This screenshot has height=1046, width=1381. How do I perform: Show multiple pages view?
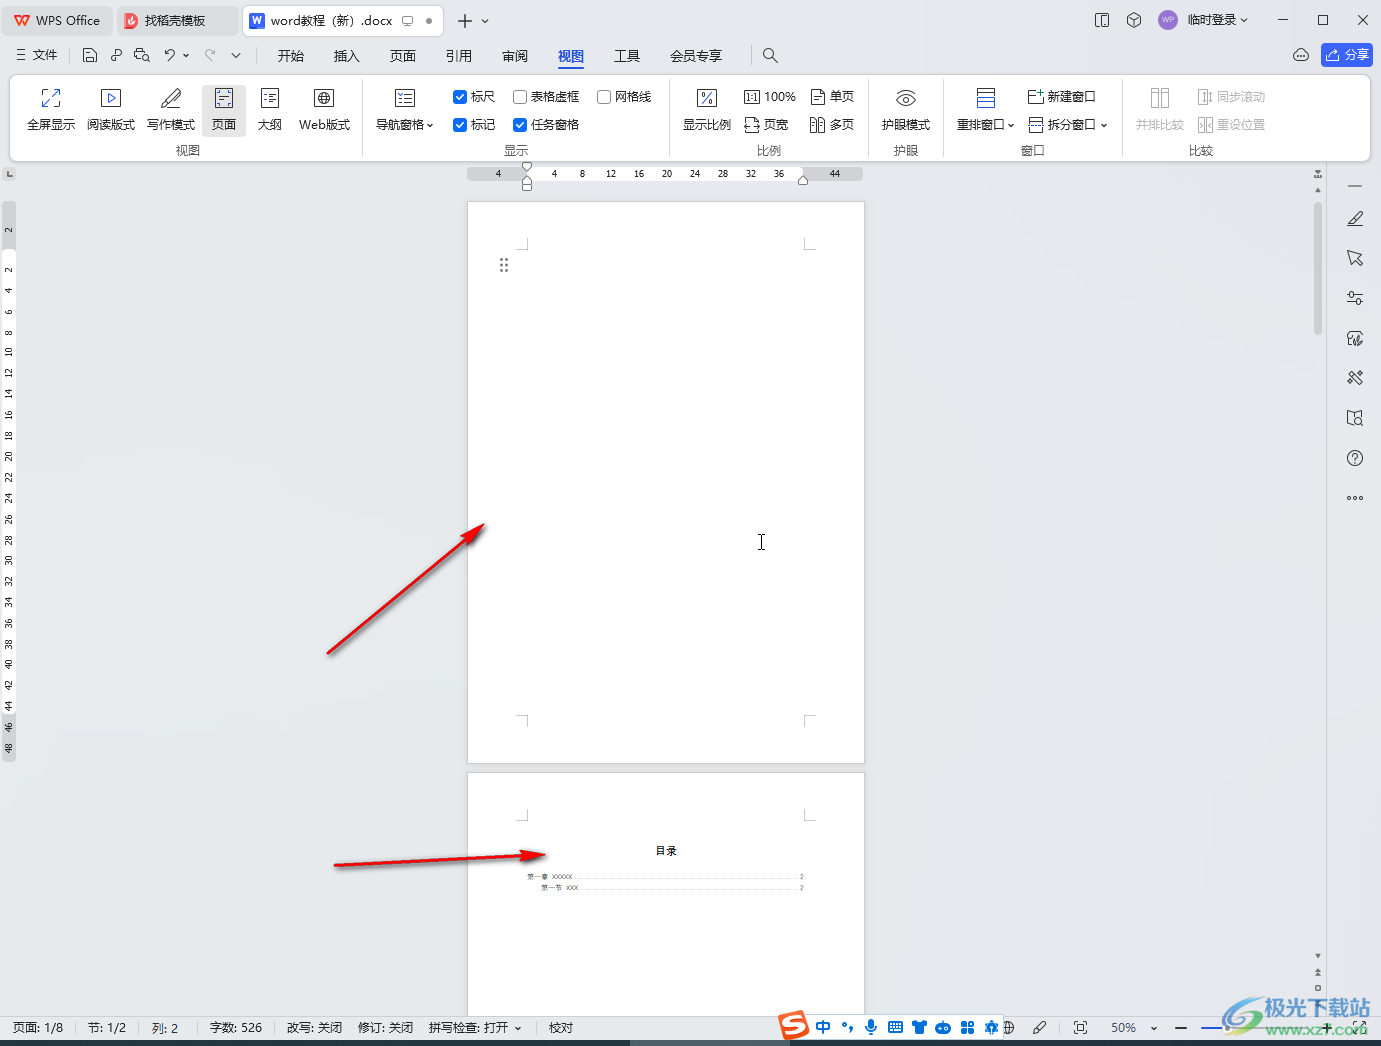point(832,125)
